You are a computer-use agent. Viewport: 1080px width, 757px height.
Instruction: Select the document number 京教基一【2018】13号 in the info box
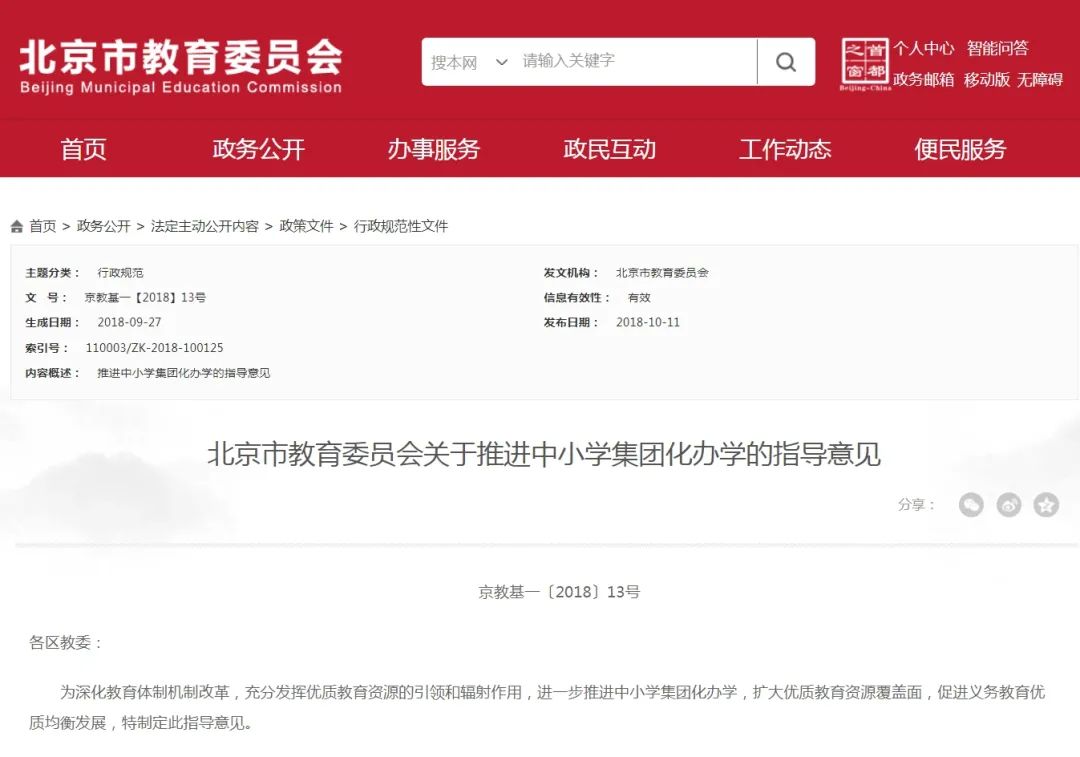(145, 298)
